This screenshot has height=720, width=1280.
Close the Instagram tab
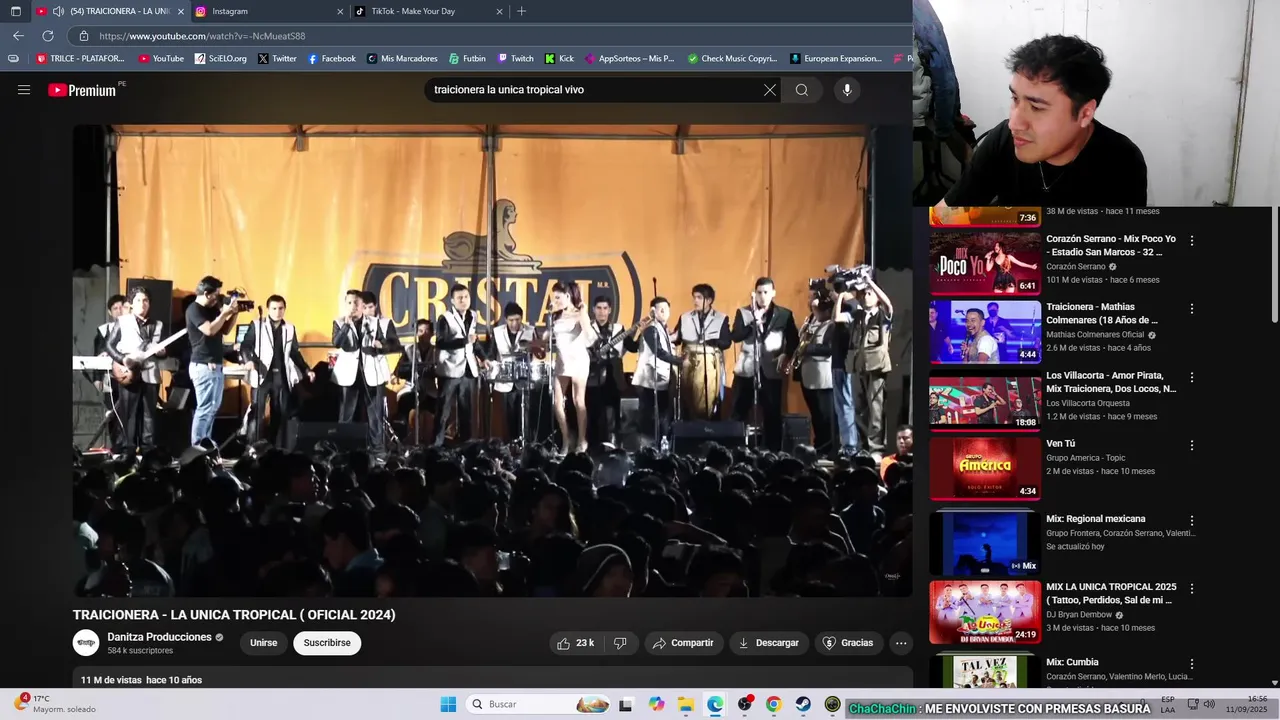pyautogui.click(x=340, y=11)
